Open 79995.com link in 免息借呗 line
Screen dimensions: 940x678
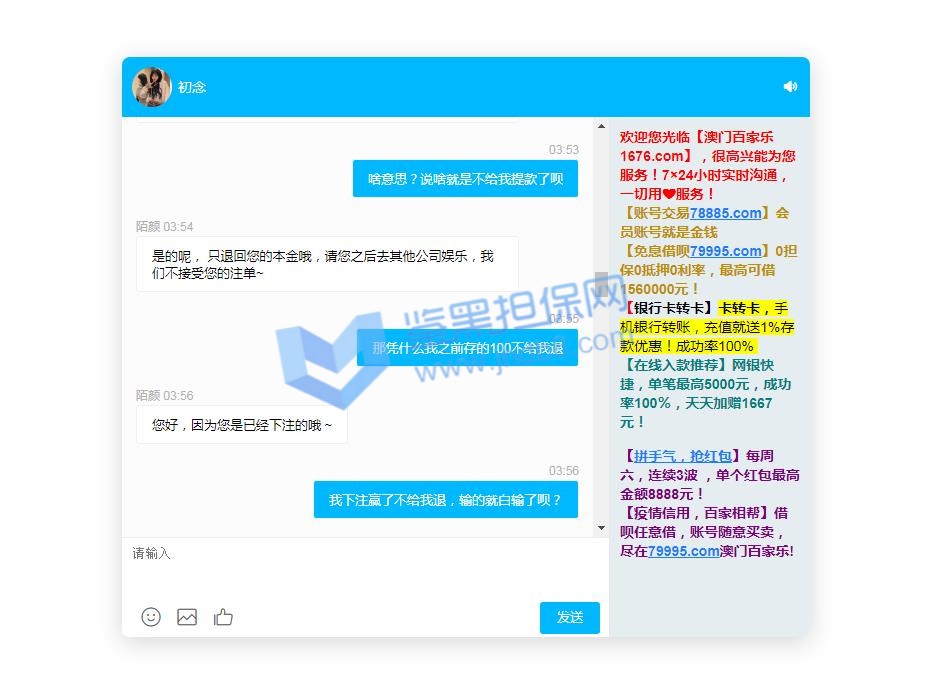point(725,251)
